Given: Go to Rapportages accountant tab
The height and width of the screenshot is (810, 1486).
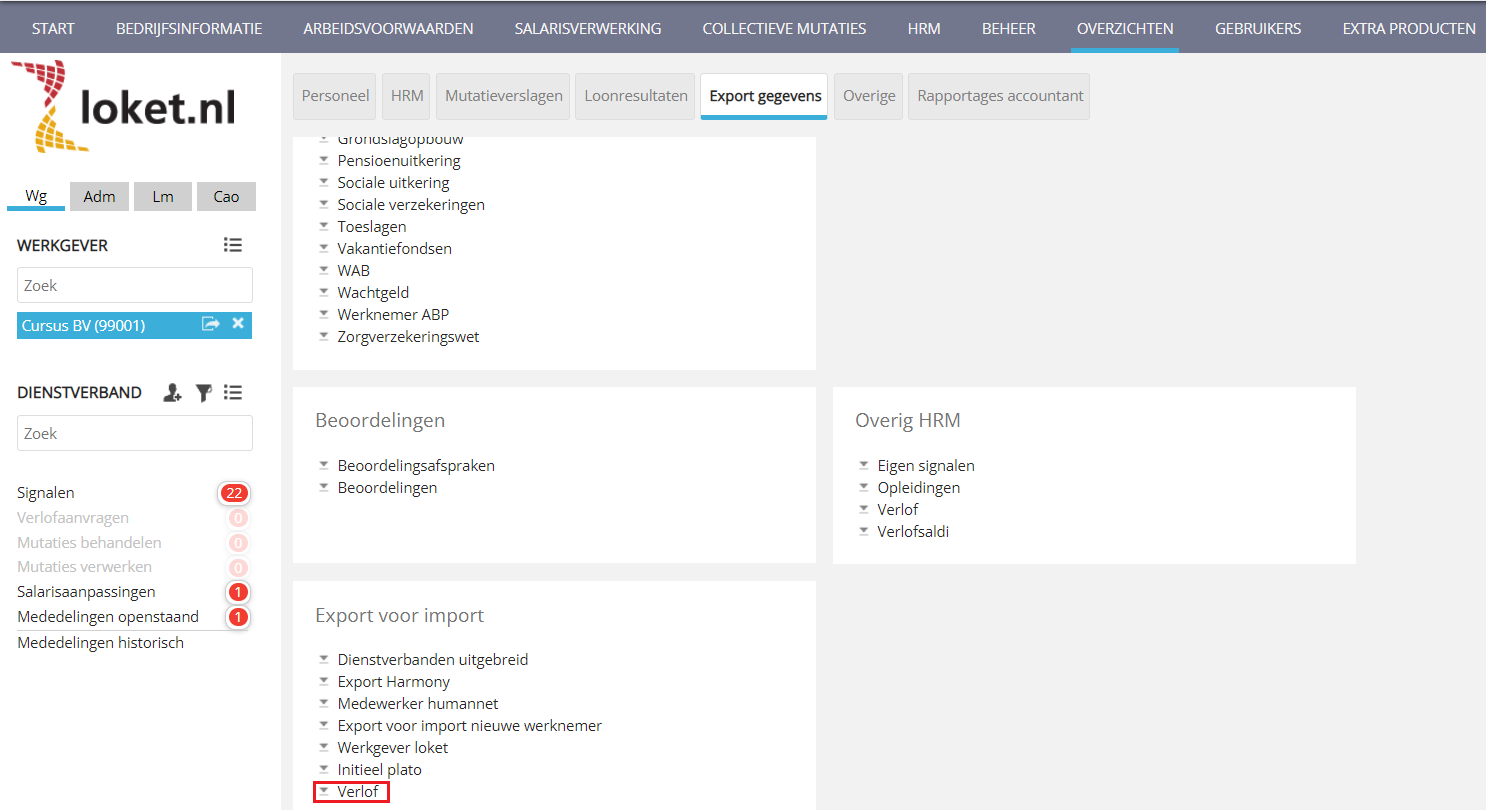Looking at the screenshot, I should click(999, 96).
